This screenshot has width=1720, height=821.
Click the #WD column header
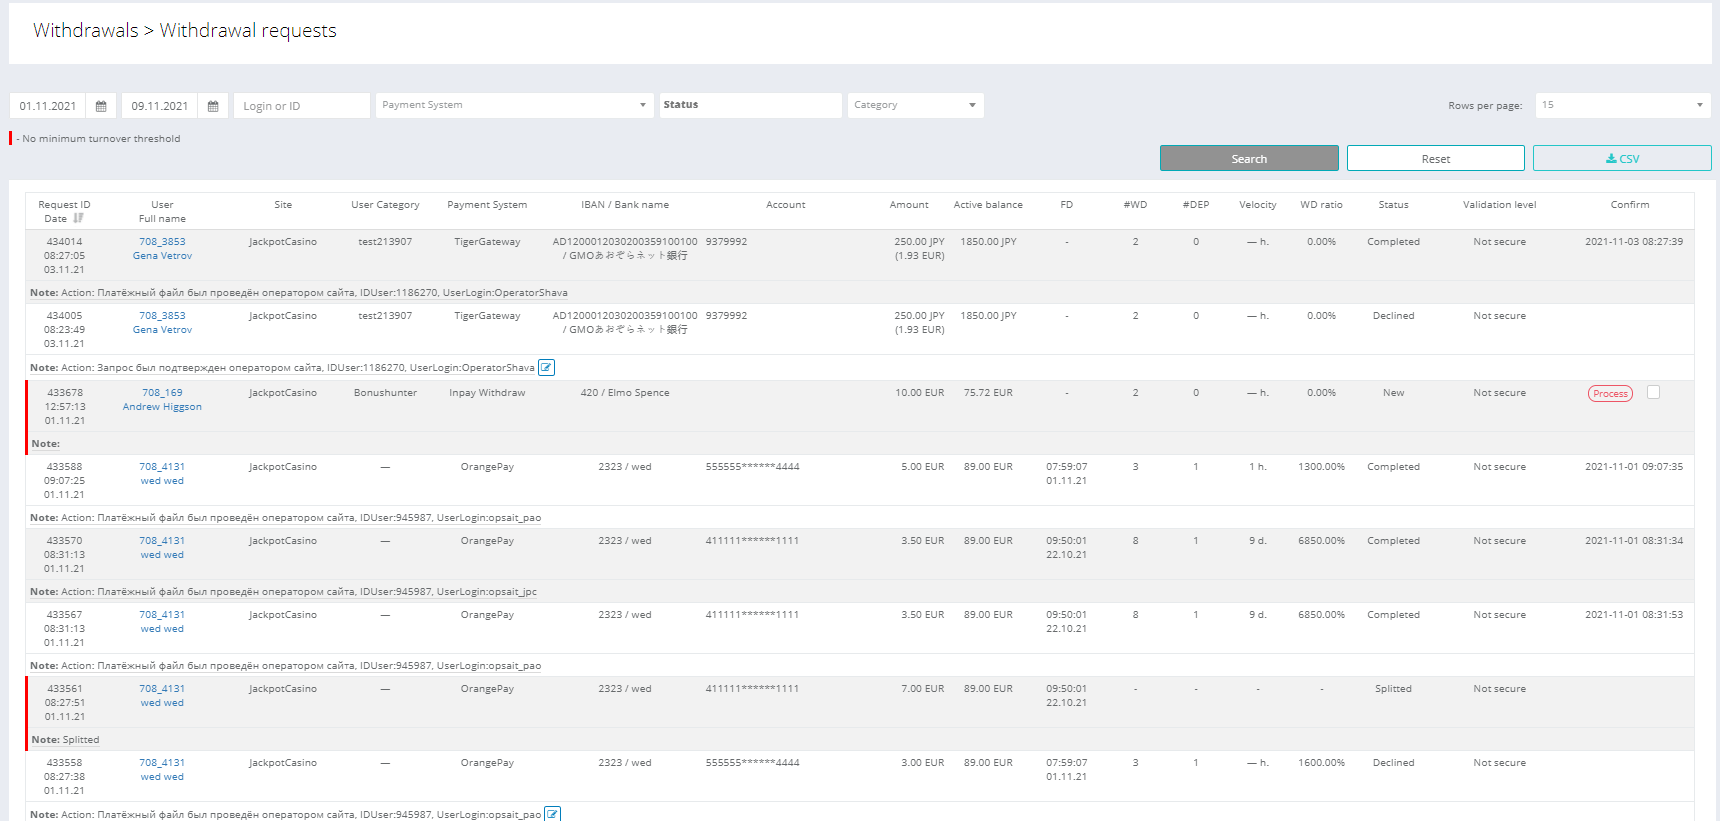[x=1135, y=205]
